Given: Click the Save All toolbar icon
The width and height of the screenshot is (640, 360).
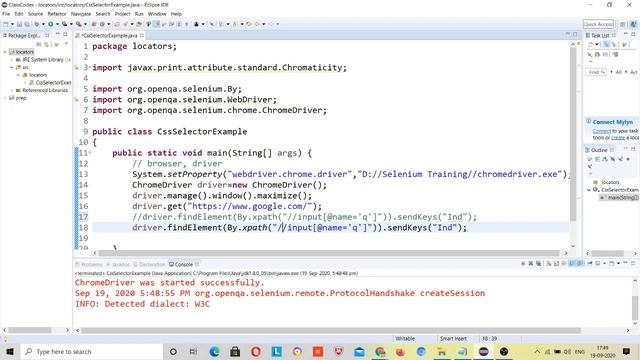Looking at the screenshot, I should pos(27,24).
